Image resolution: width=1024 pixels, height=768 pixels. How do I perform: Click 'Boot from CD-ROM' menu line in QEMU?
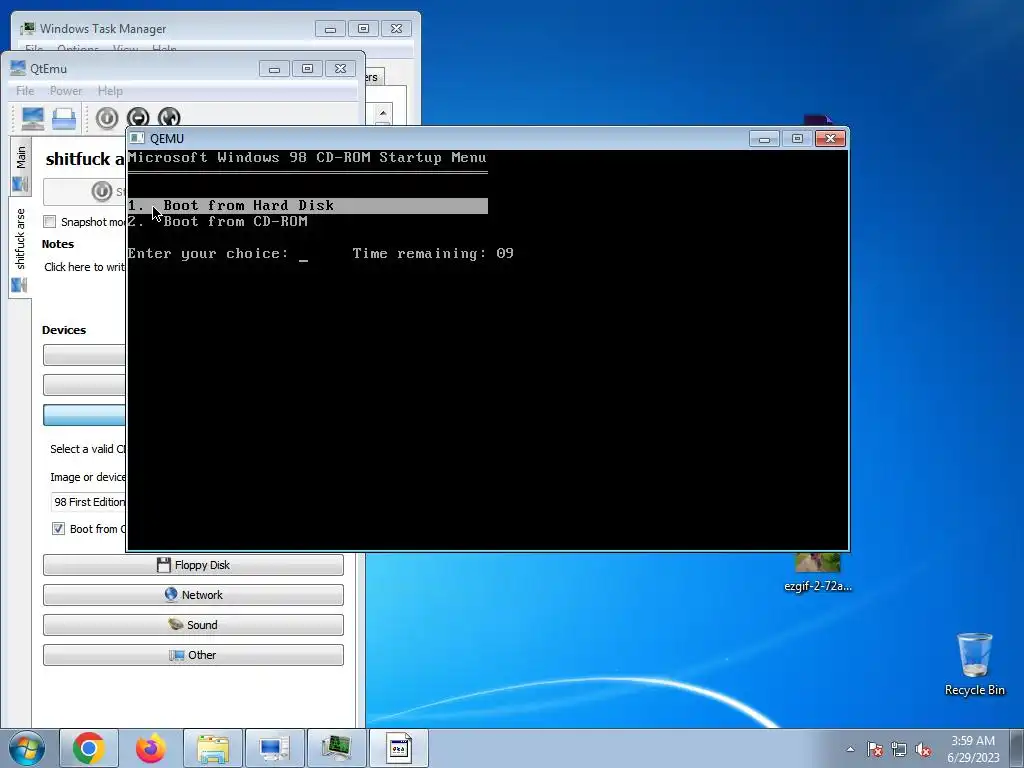click(217, 221)
